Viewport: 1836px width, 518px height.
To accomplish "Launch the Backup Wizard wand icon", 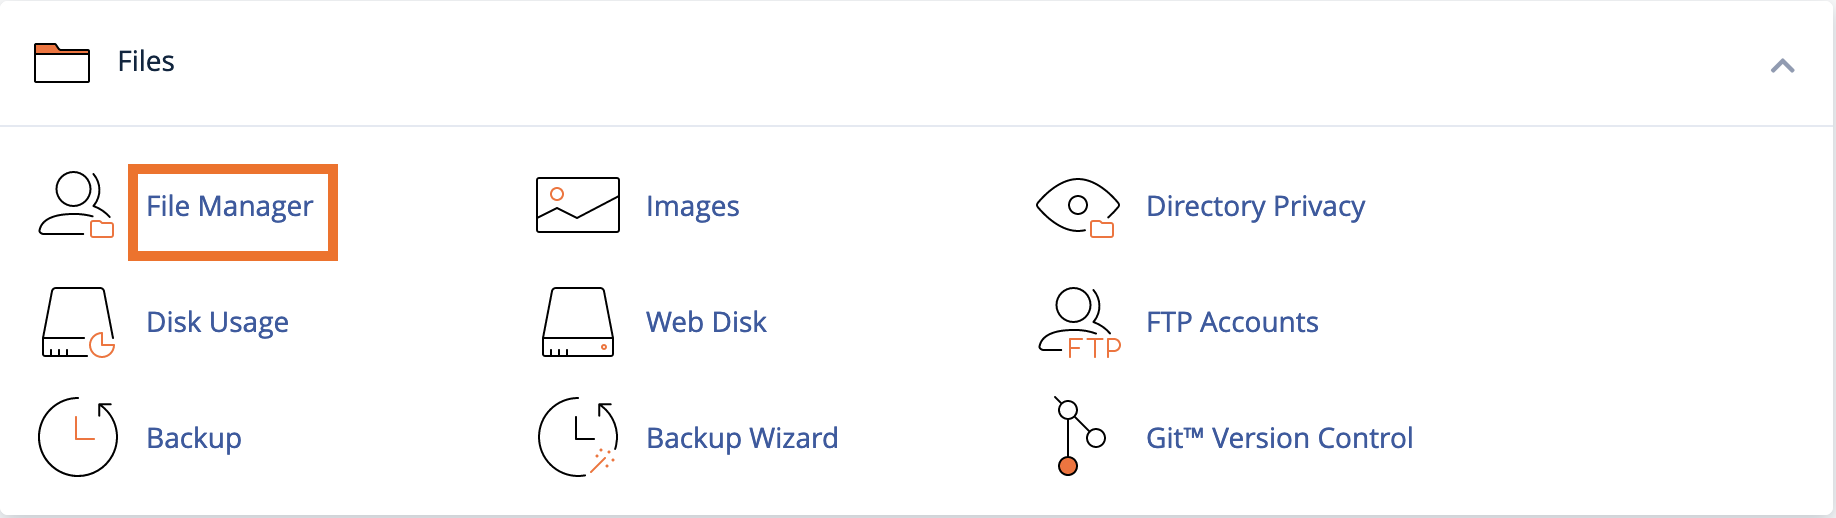I will click(x=578, y=437).
